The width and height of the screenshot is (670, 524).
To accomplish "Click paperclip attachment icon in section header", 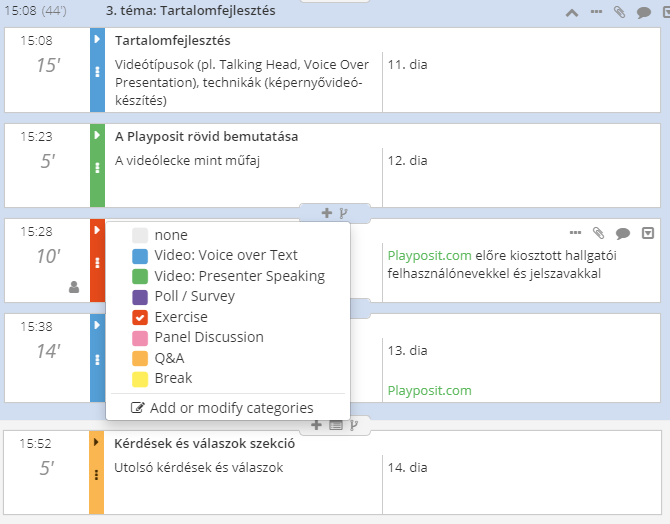I will (x=620, y=12).
